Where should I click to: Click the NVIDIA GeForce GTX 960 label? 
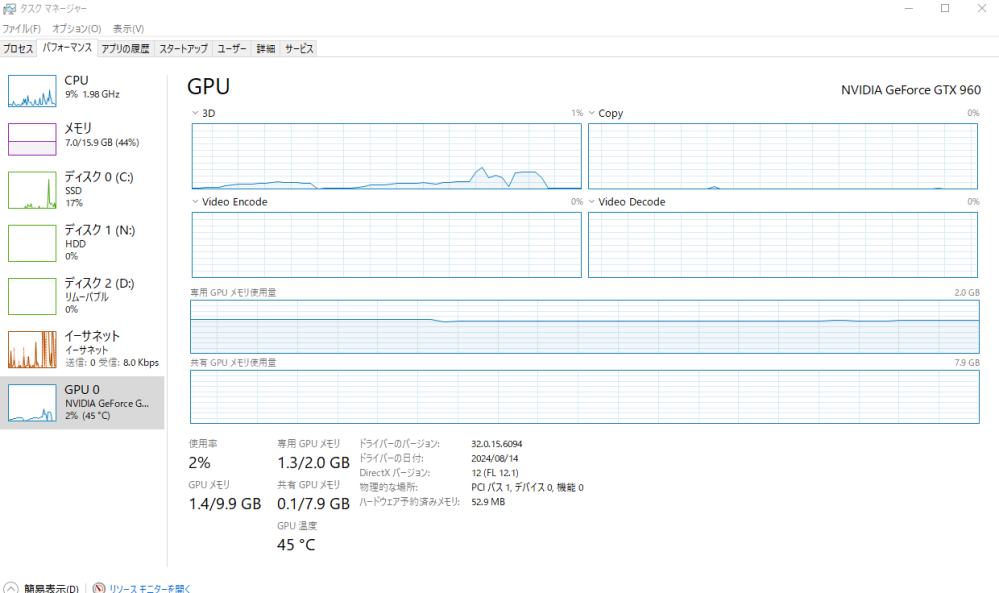[x=911, y=90]
